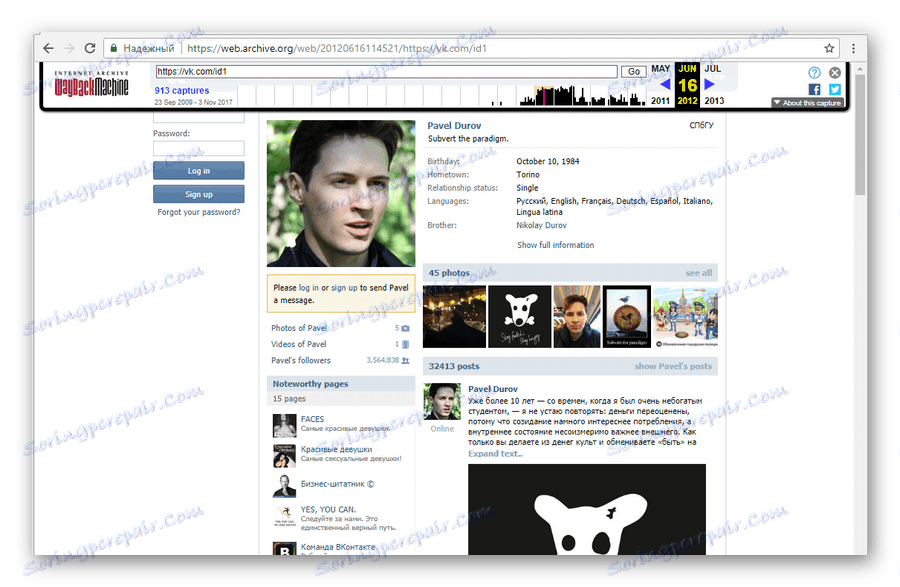Click the YES, YOU CAN. avatar icon
This screenshot has width=900, height=587.
pos(285,516)
